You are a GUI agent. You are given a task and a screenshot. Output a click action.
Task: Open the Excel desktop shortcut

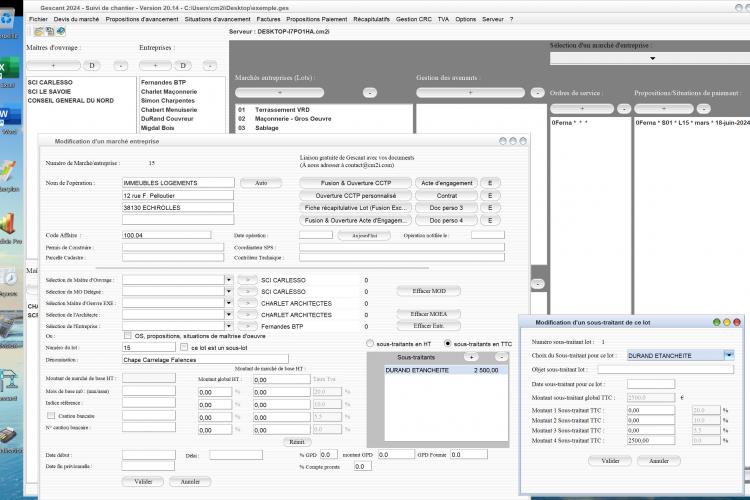[9, 69]
